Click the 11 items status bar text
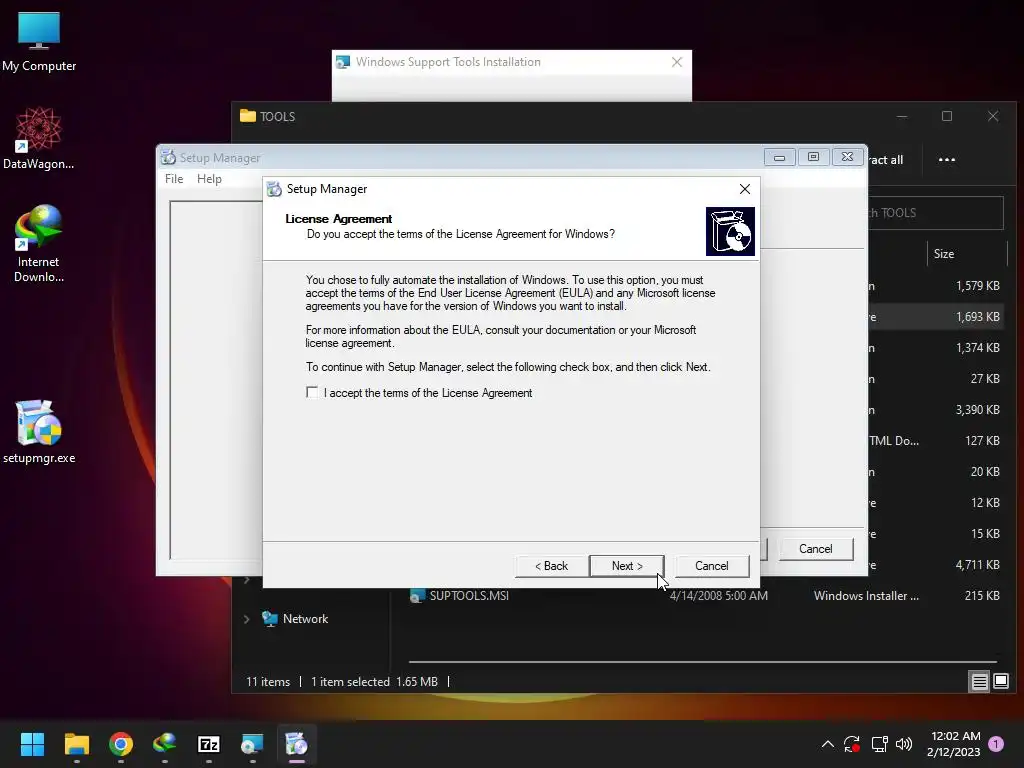Viewport: 1024px width, 768px height. (x=268, y=682)
